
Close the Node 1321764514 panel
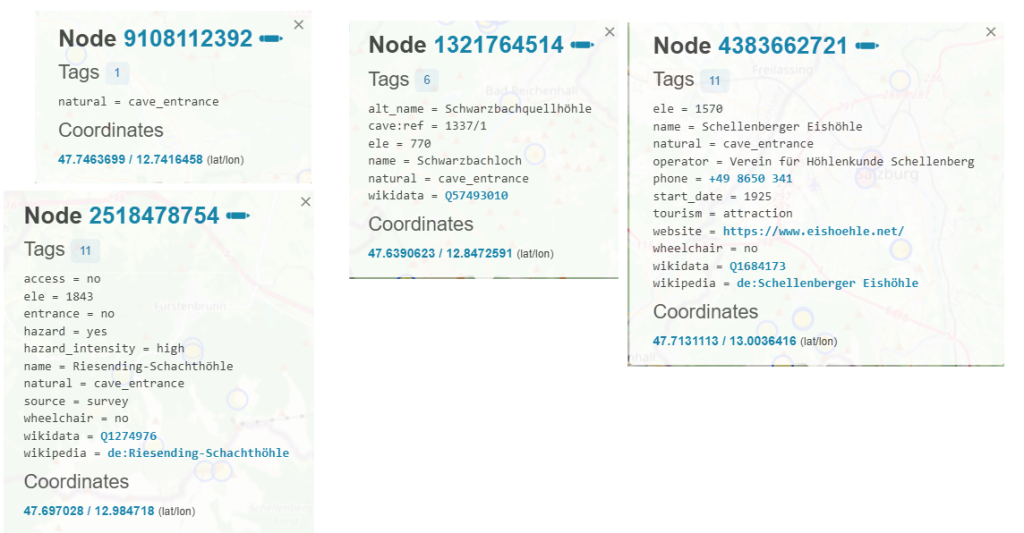click(609, 32)
